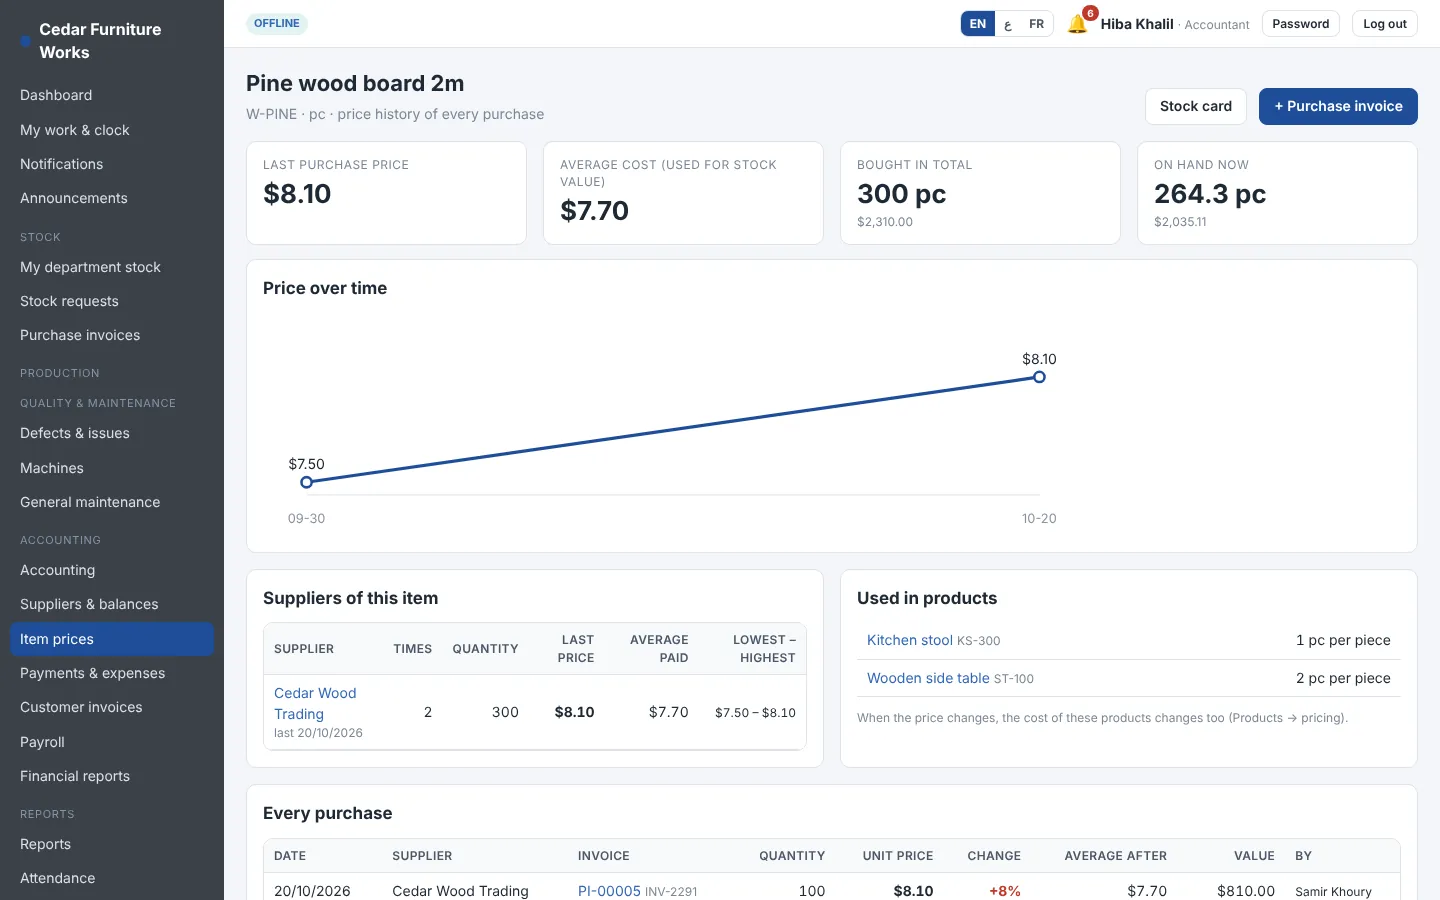Viewport: 1440px width, 900px height.
Task: Go to Stock requests
Action: (112, 301)
